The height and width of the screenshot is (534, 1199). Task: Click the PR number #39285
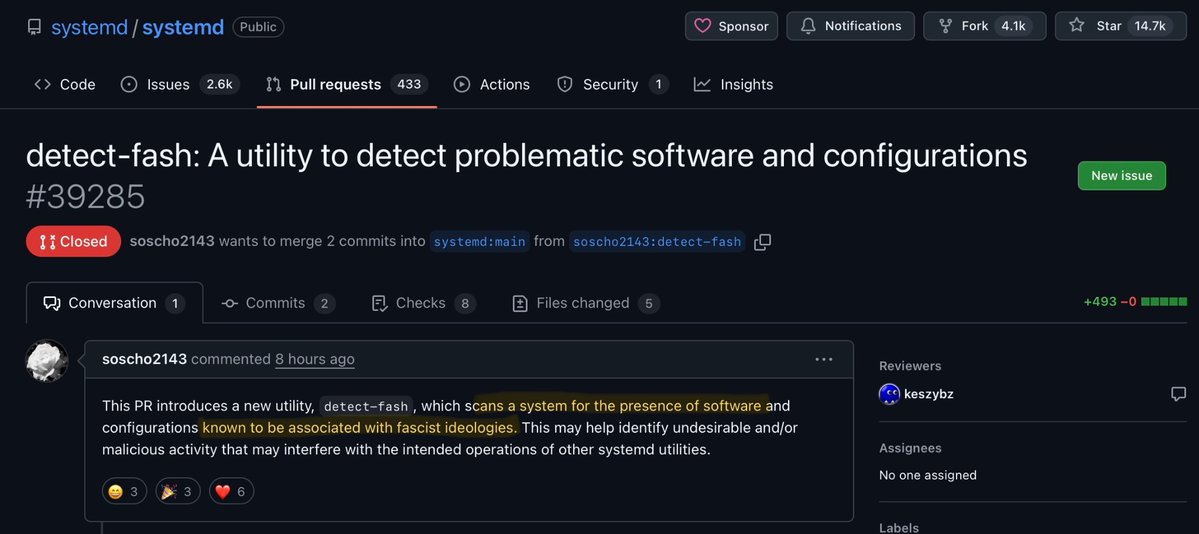(86, 197)
